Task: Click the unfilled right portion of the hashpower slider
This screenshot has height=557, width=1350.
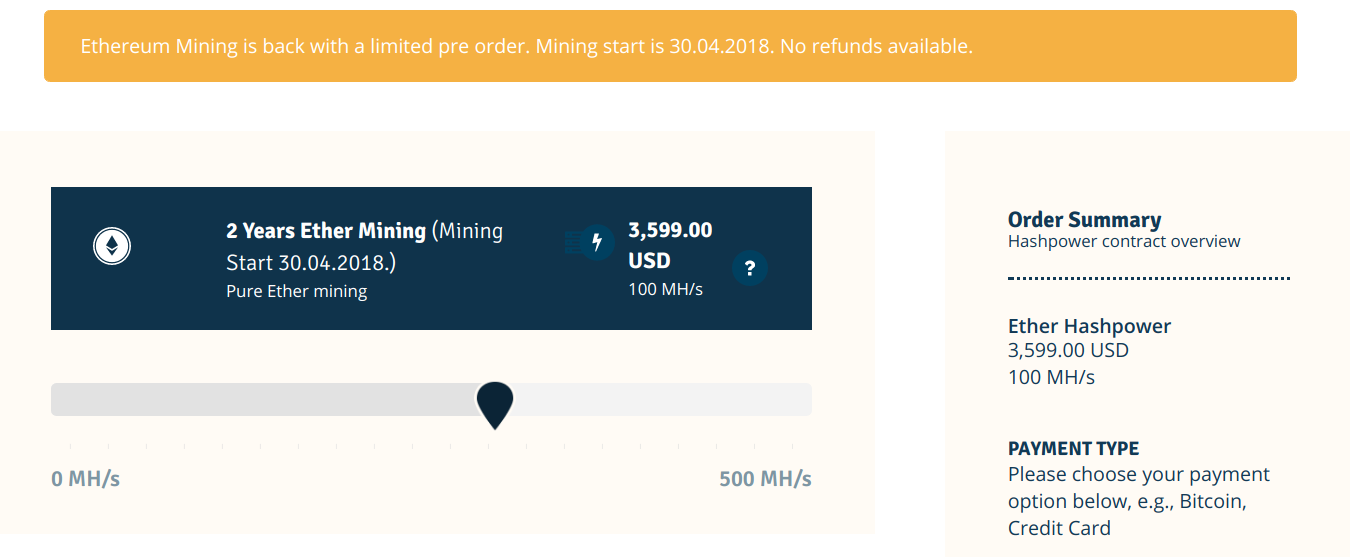Action: (x=660, y=399)
